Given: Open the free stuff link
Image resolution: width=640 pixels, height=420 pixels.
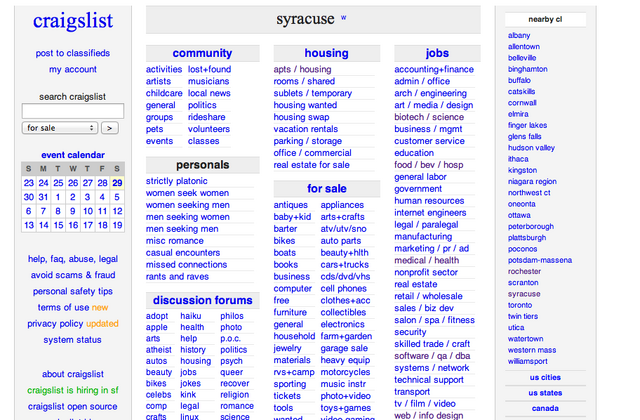Looking at the screenshot, I should tap(281, 300).
